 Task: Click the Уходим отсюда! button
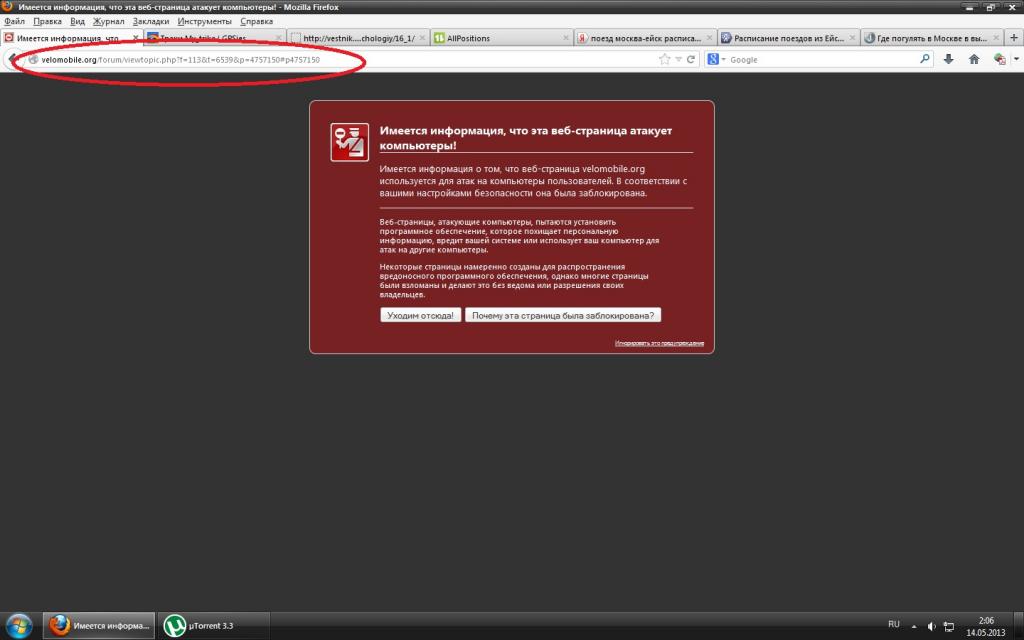(421, 315)
